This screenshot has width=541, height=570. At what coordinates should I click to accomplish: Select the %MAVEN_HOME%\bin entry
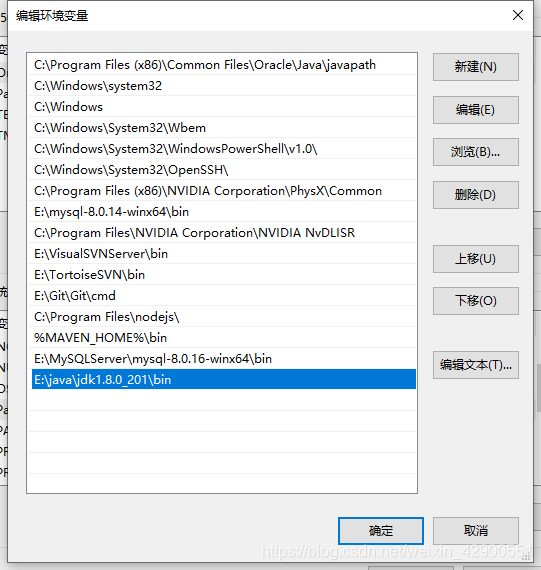pyautogui.click(x=222, y=338)
